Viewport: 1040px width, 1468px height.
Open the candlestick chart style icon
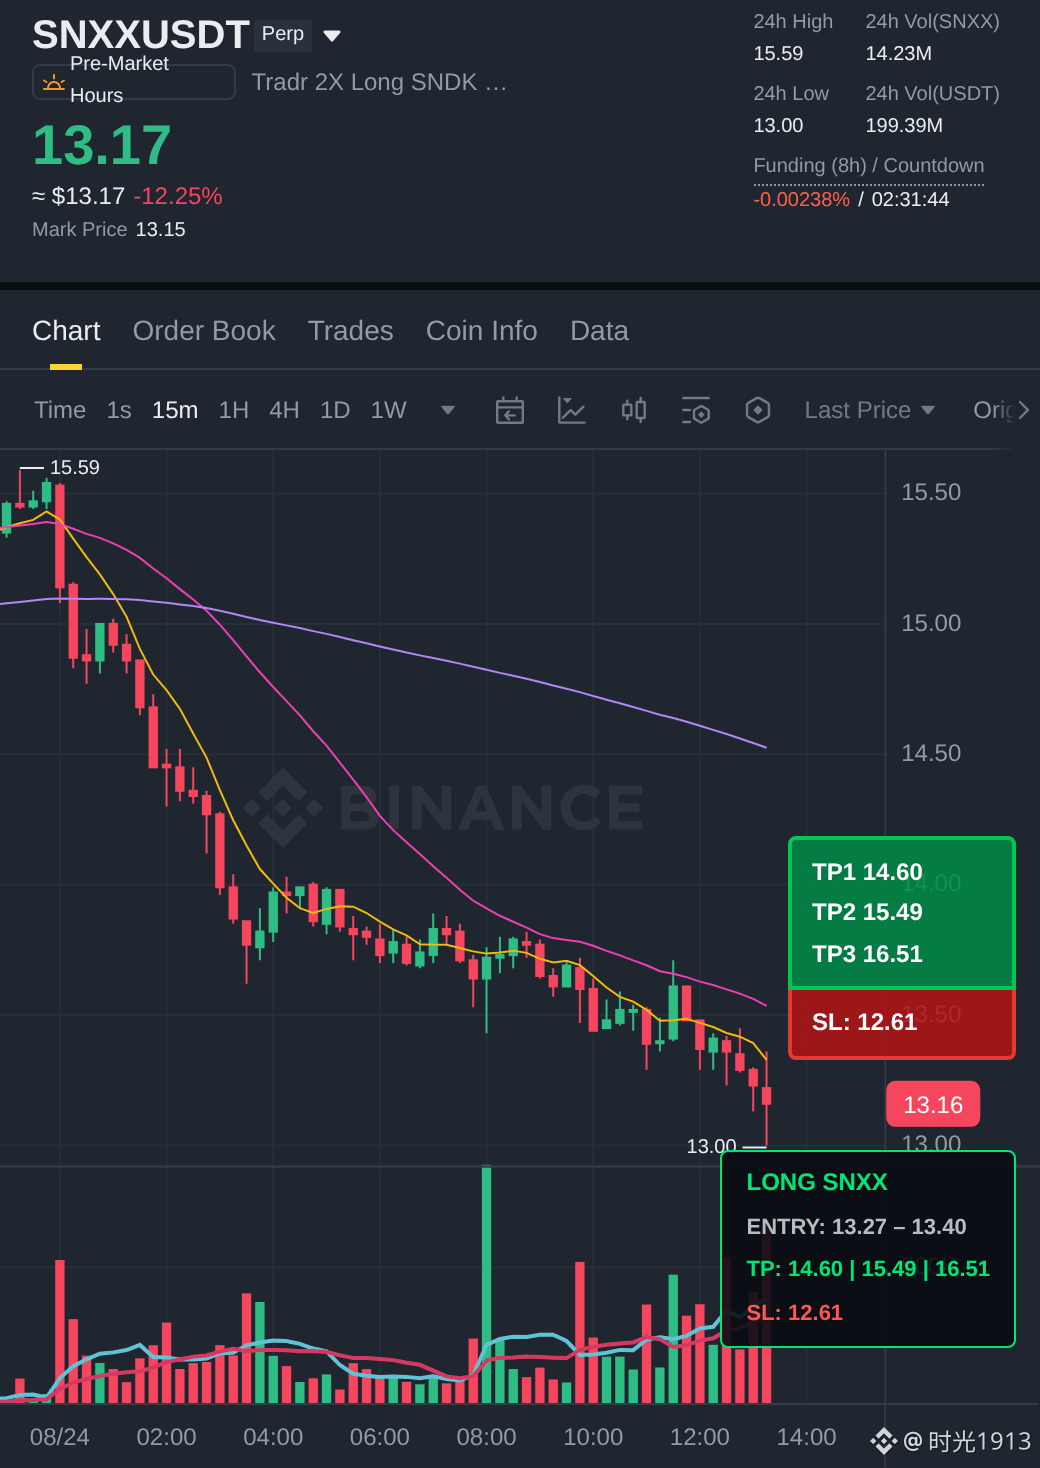634,410
